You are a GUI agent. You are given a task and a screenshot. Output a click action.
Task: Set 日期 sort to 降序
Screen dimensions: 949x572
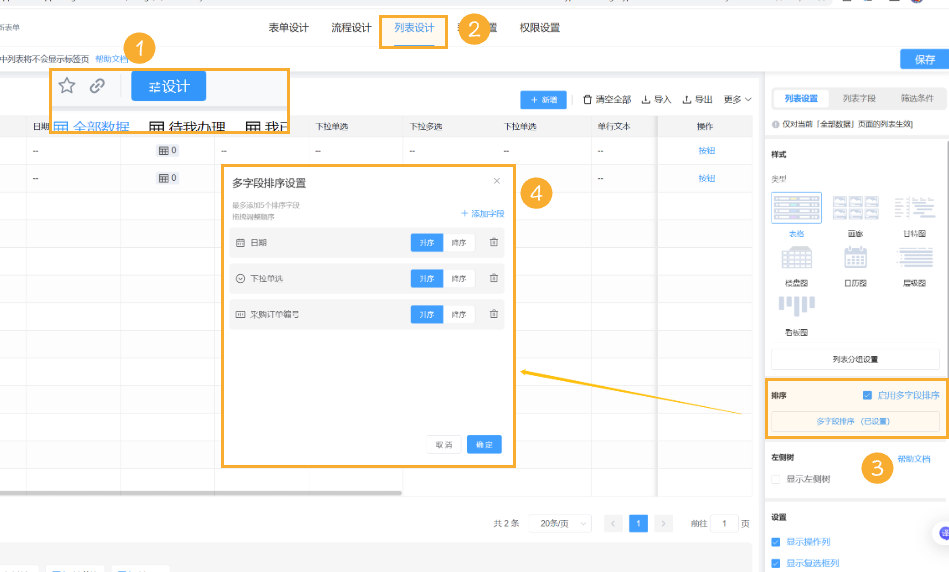(x=459, y=242)
